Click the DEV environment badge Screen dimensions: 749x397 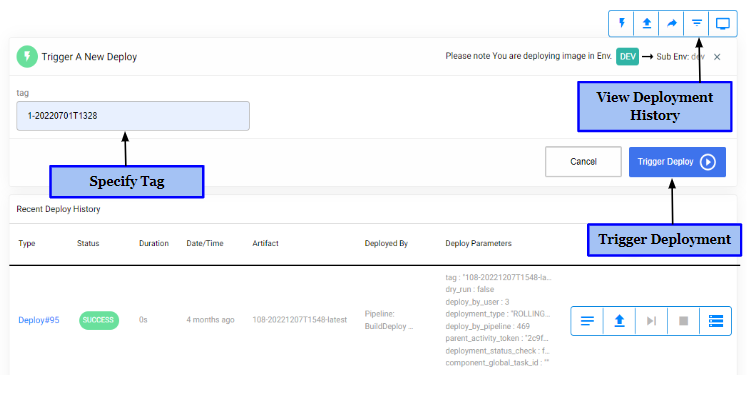(x=627, y=57)
